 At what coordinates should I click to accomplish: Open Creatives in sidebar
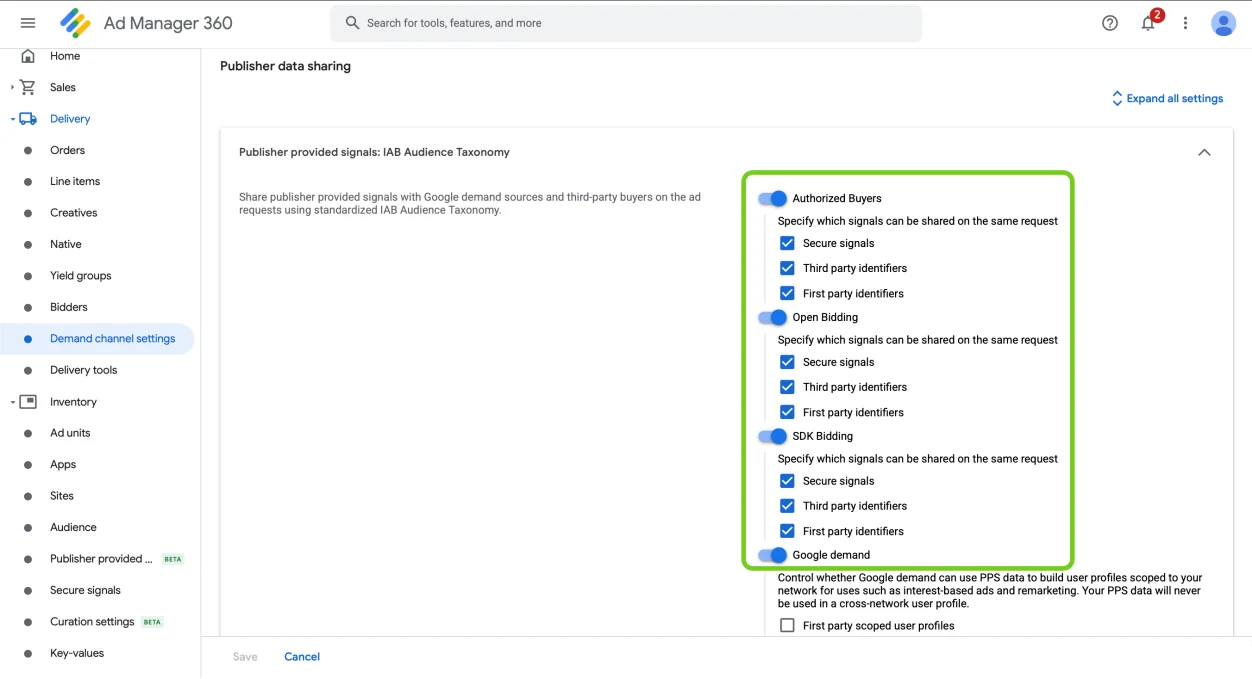pyautogui.click(x=74, y=213)
